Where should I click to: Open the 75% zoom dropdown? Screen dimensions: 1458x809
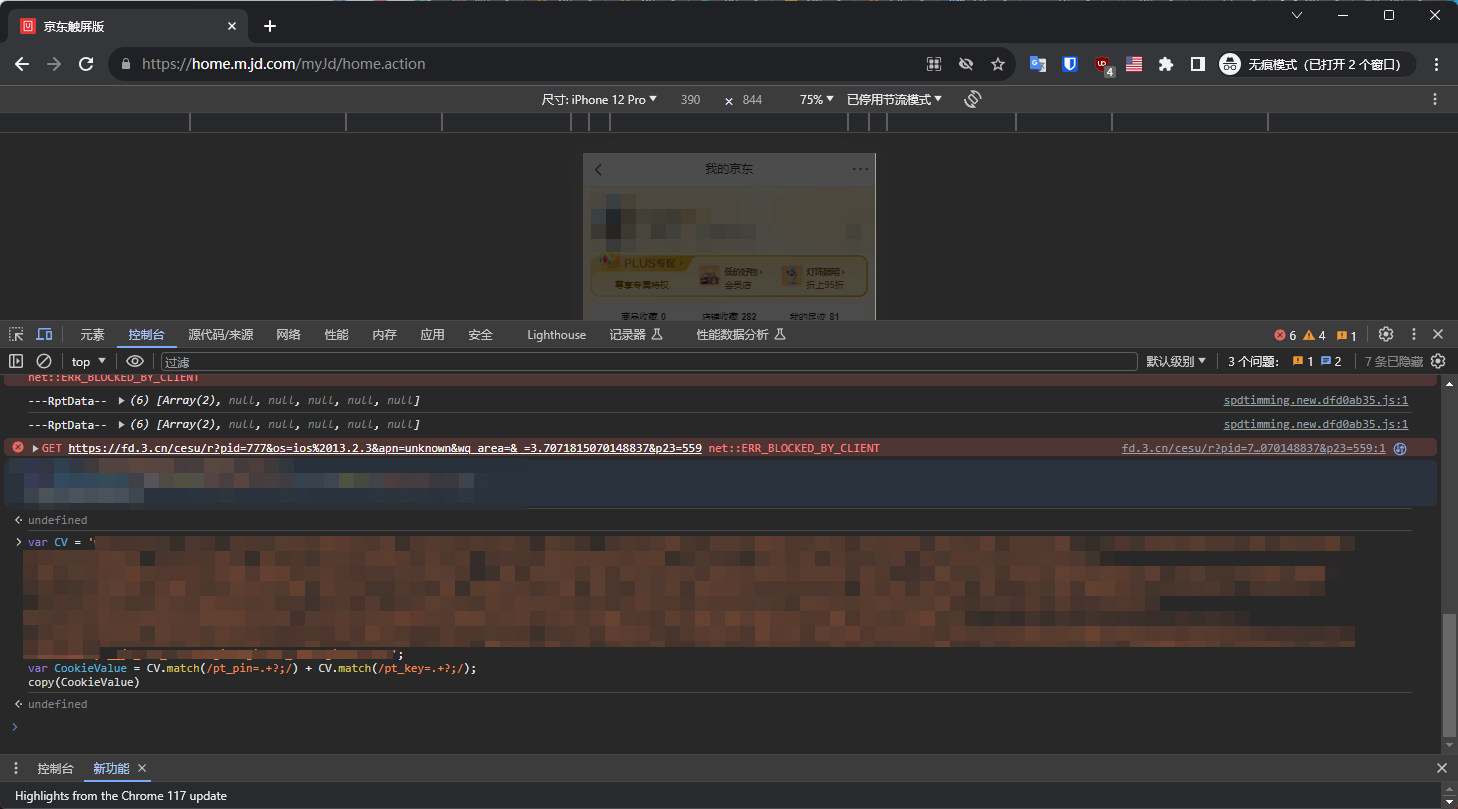click(x=816, y=99)
